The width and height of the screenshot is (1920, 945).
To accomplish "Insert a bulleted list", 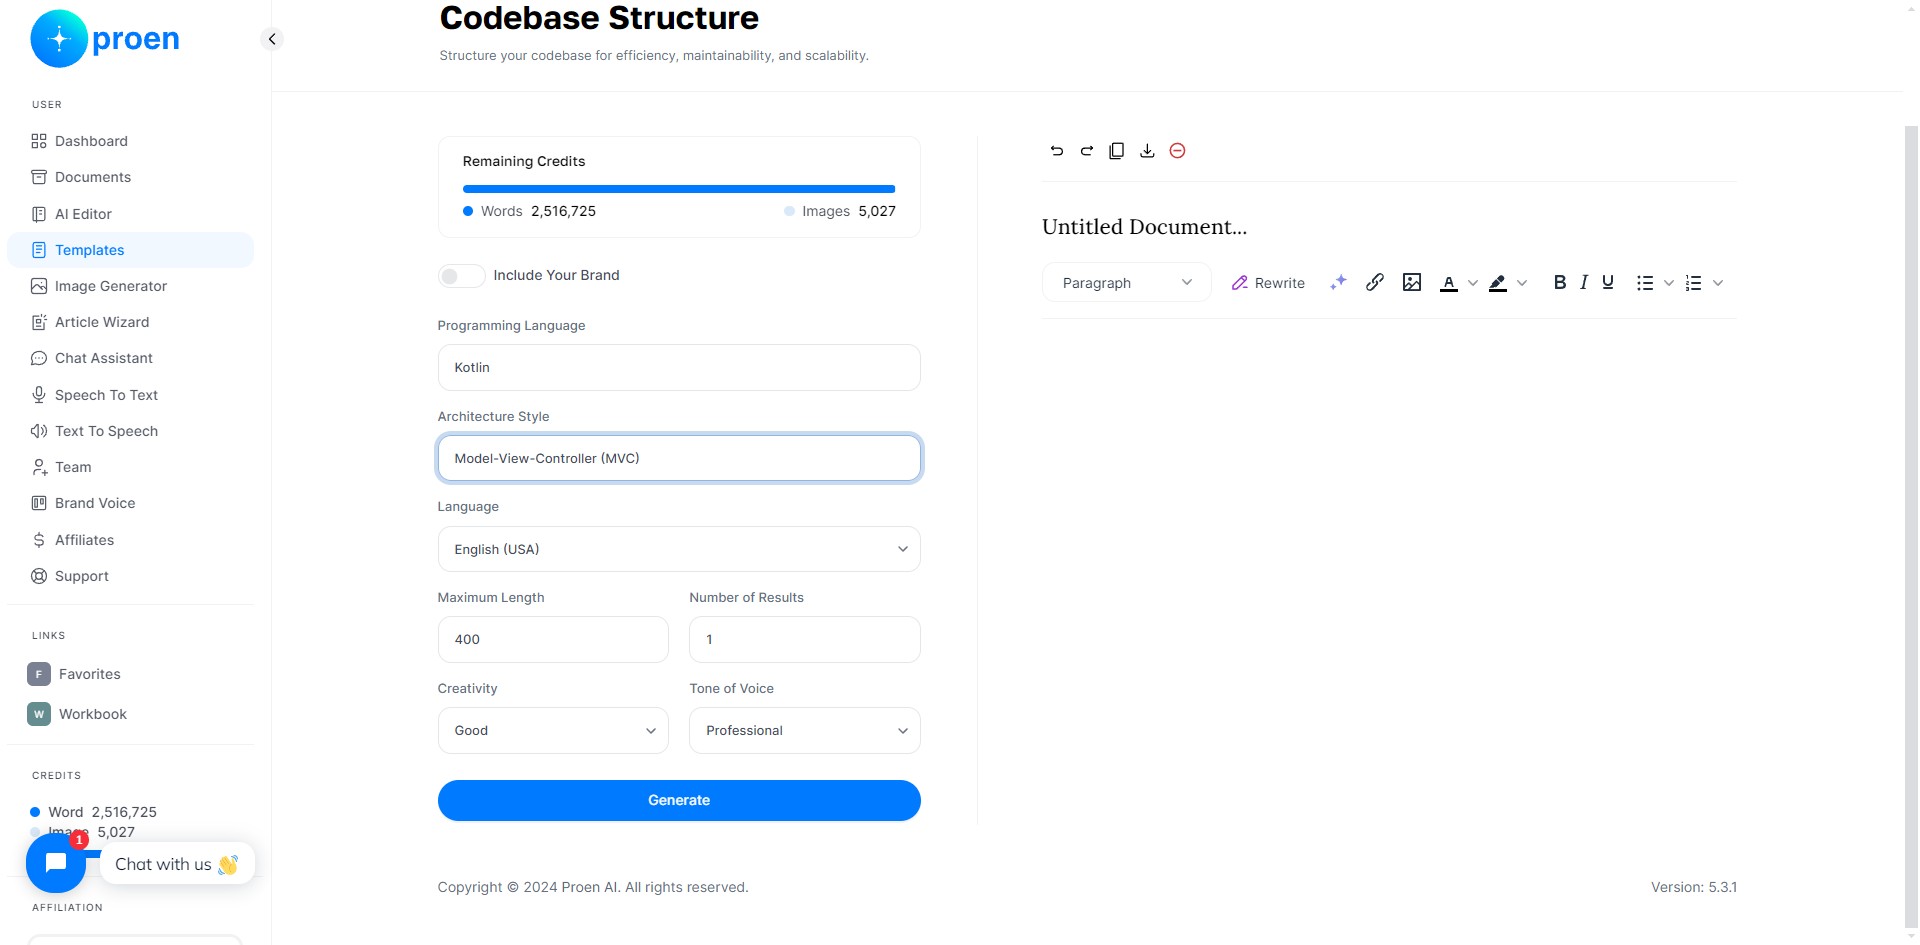I will (1645, 283).
